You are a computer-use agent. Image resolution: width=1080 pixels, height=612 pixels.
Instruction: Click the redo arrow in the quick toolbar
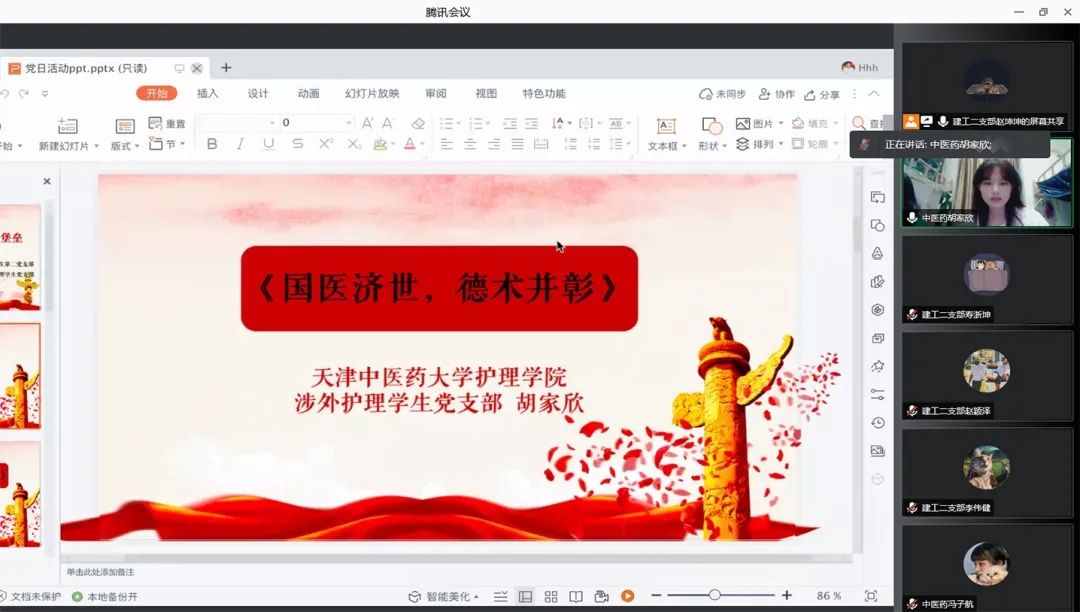[x=24, y=94]
